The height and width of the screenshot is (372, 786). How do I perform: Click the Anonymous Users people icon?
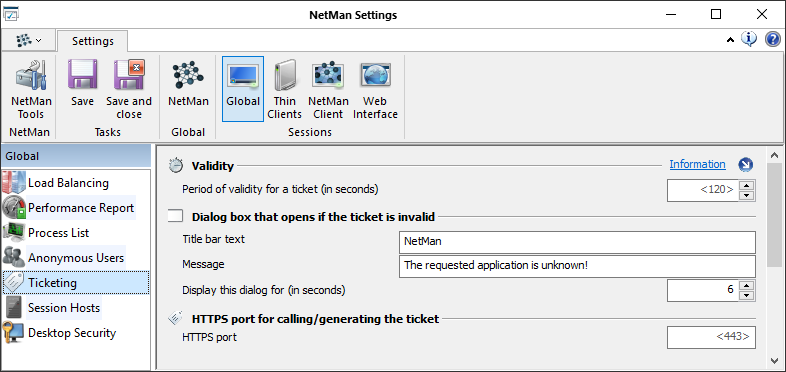[x=14, y=258]
